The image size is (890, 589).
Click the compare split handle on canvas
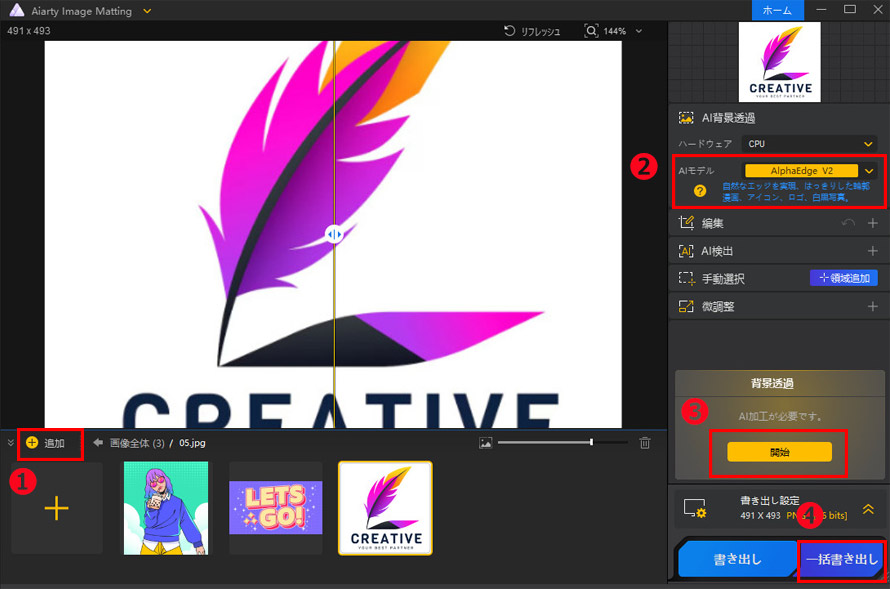(334, 234)
